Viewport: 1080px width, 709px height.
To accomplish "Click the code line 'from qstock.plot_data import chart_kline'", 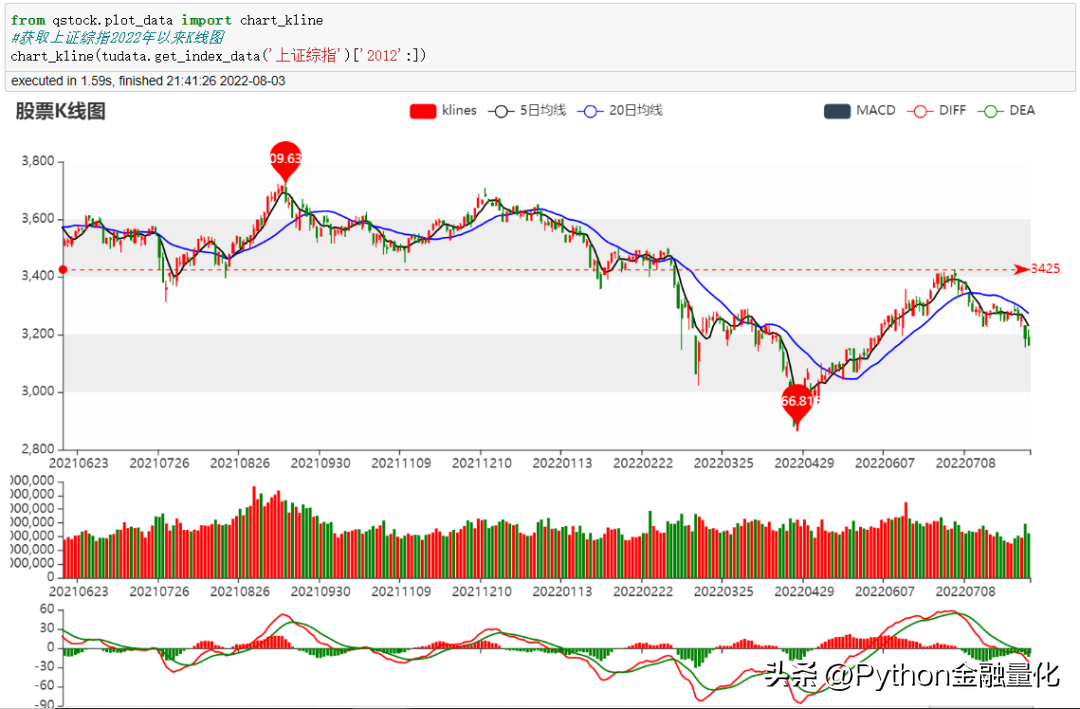I will coord(167,20).
